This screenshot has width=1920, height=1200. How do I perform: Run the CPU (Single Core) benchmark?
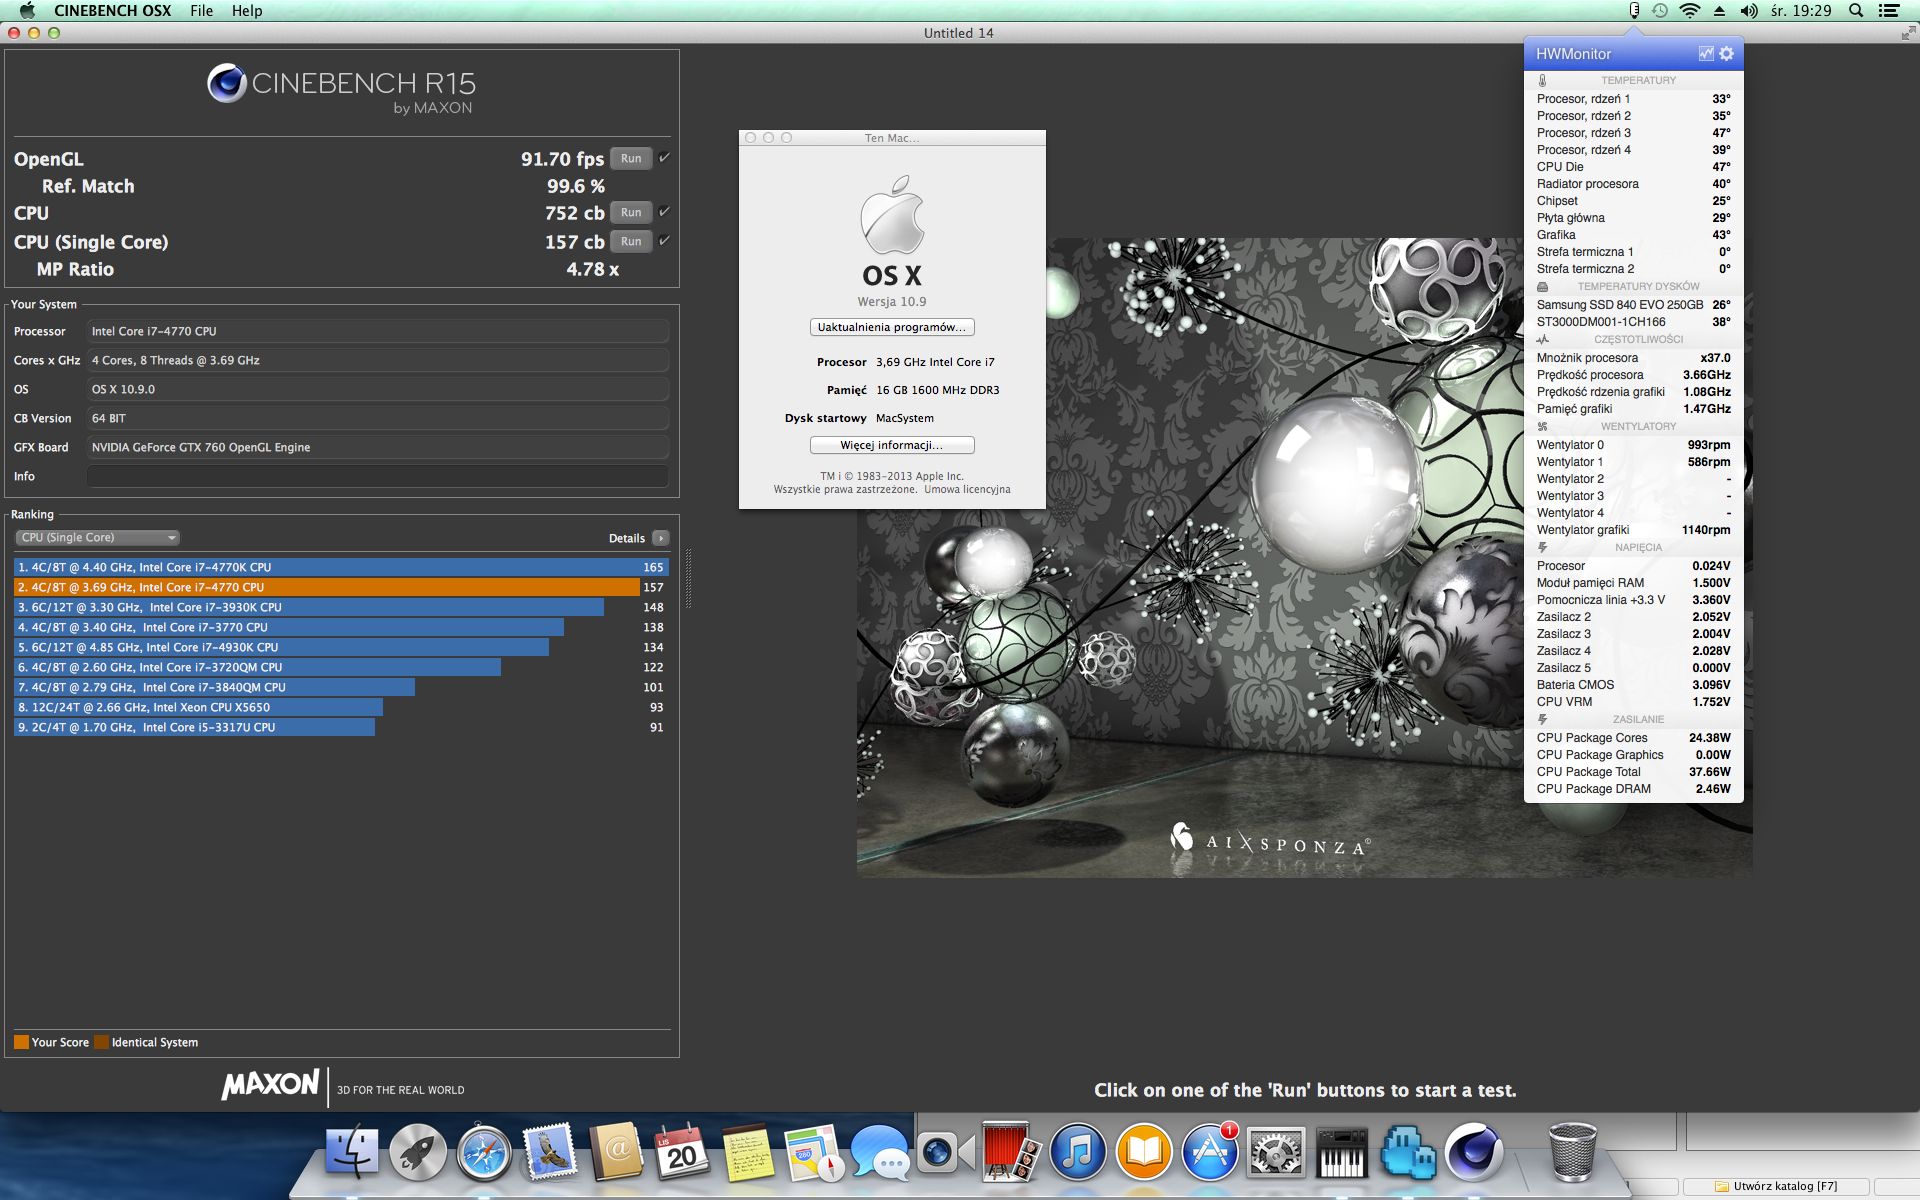click(x=631, y=241)
